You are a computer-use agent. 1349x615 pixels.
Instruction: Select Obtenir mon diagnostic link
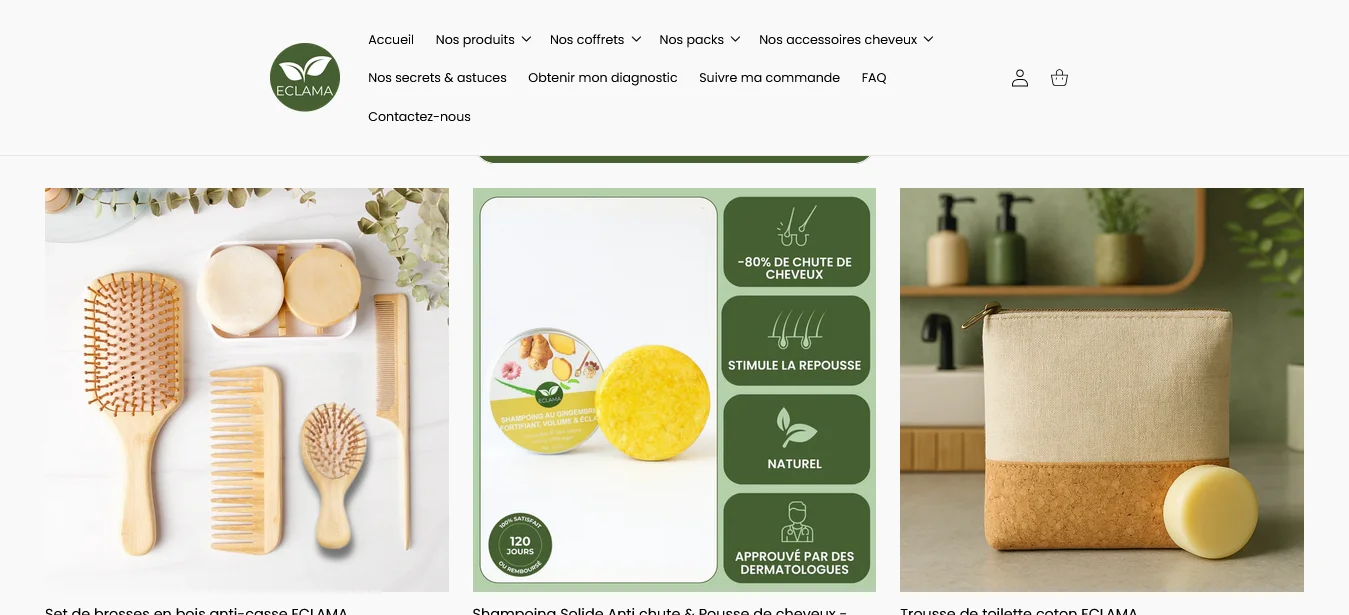(x=603, y=78)
